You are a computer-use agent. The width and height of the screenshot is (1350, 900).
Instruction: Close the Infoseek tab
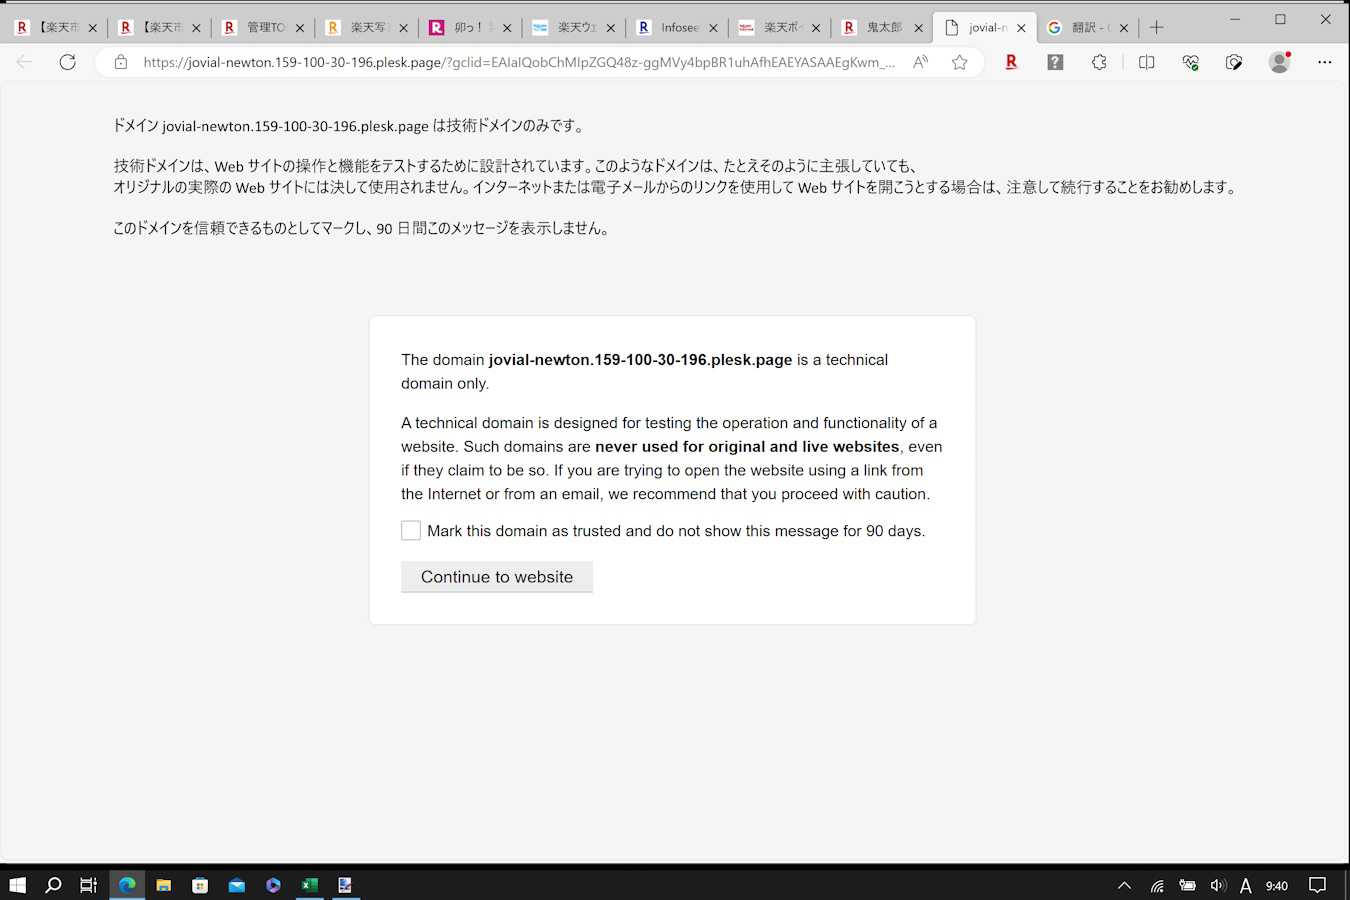[x=713, y=28]
